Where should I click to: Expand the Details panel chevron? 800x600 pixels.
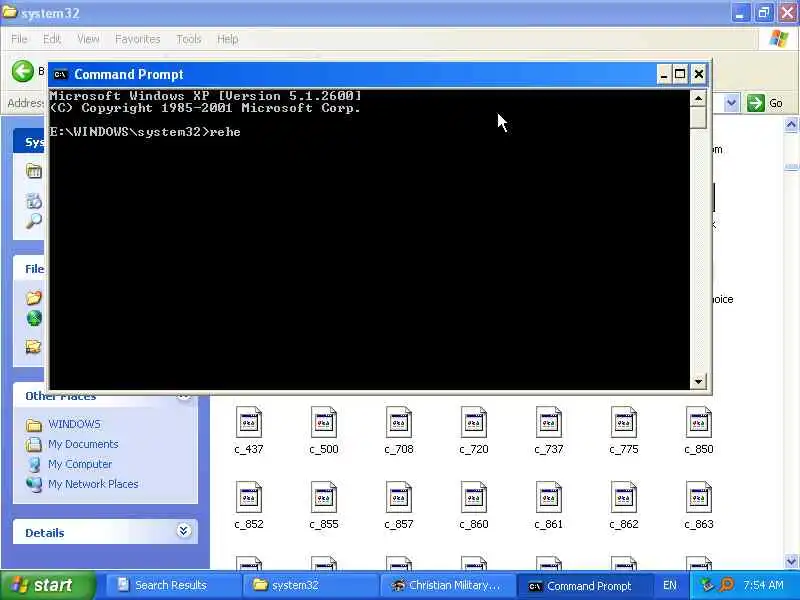[184, 531]
